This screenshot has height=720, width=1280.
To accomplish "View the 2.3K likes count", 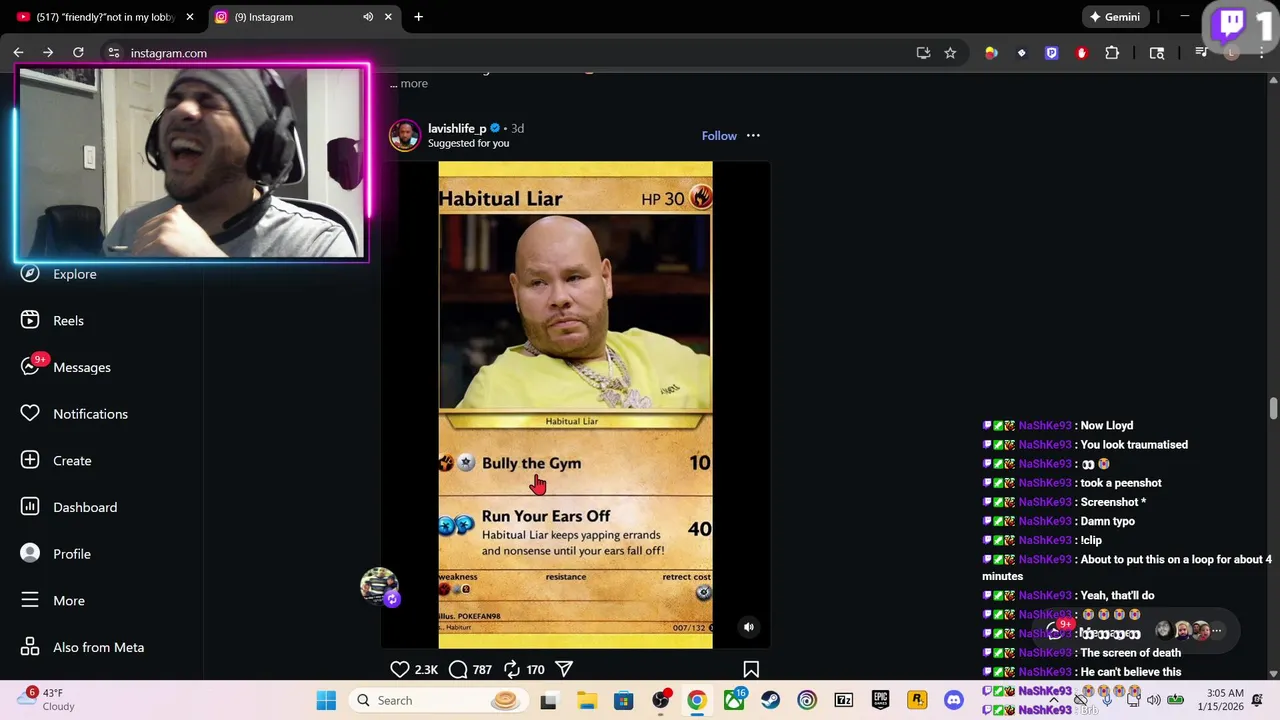I will [x=426, y=670].
